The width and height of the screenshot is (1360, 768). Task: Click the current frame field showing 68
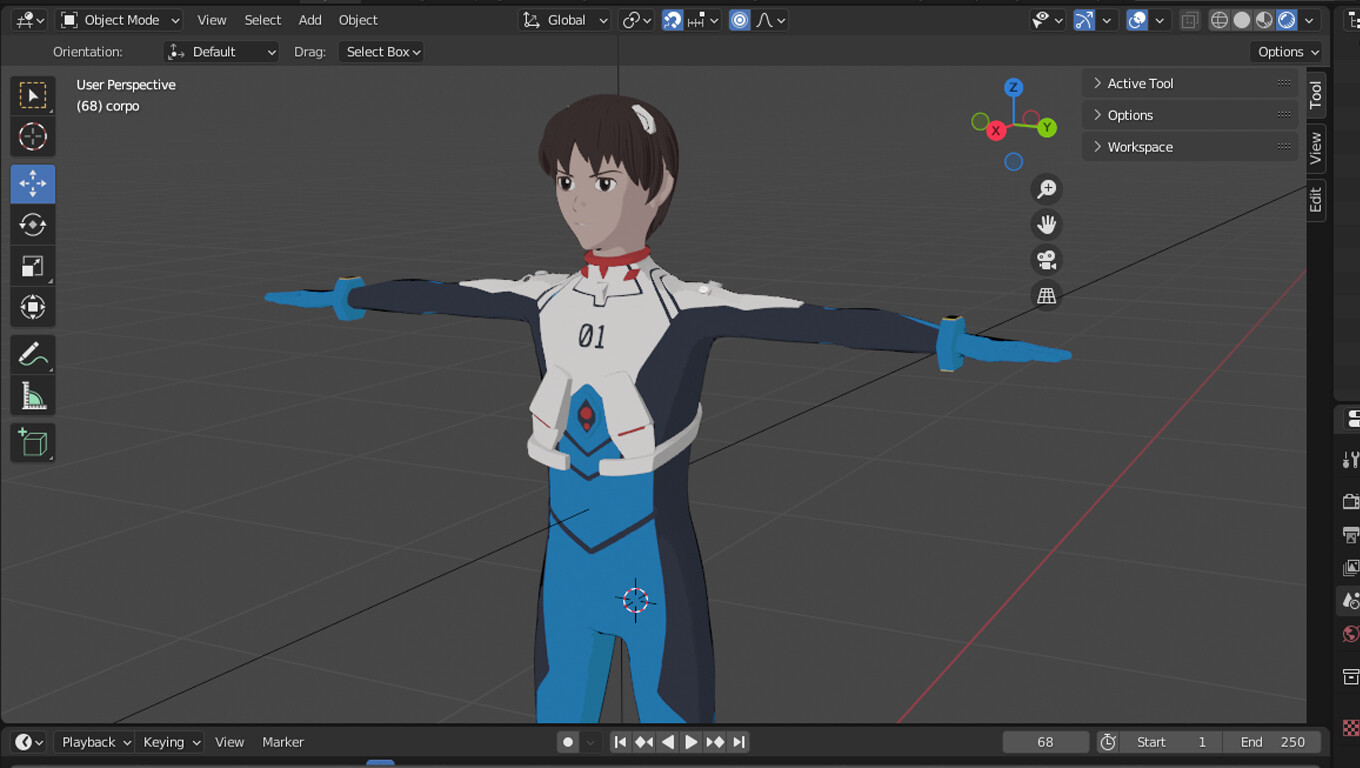point(1045,742)
